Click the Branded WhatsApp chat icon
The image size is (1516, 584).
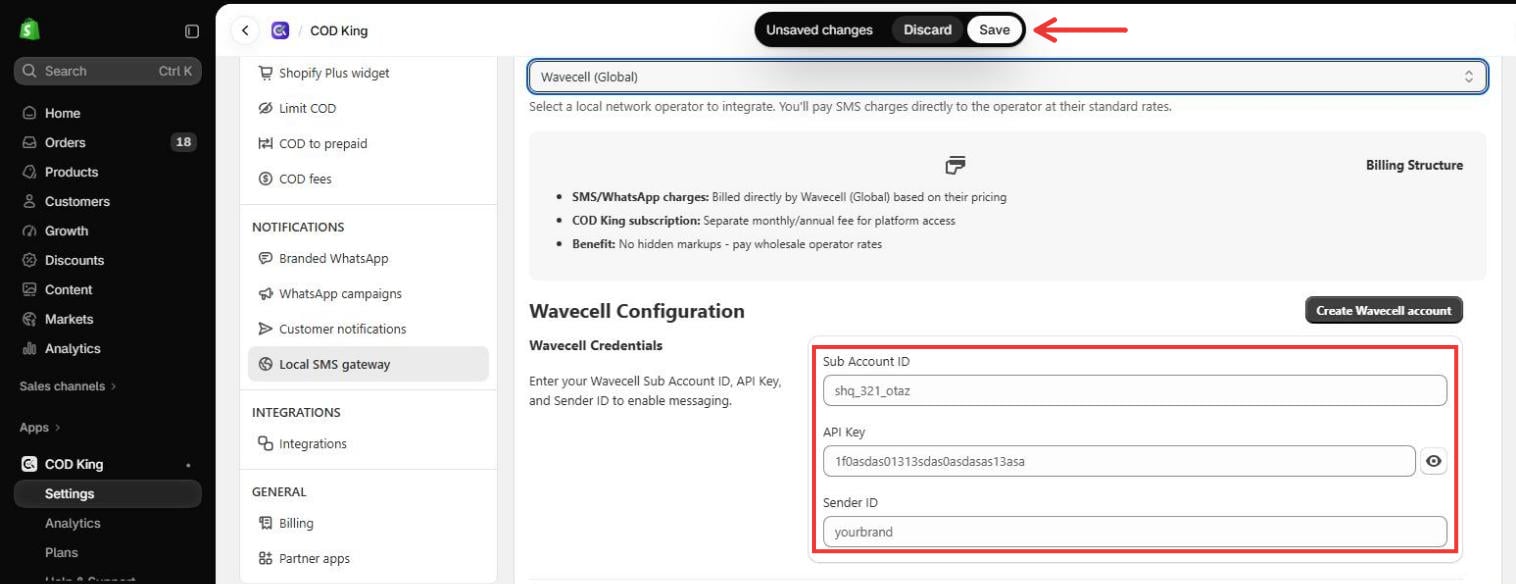265,258
